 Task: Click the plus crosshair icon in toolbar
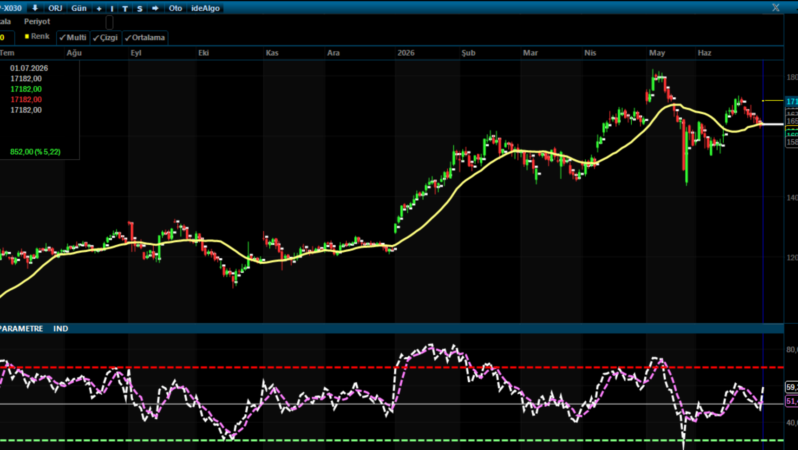pyautogui.click(x=99, y=9)
